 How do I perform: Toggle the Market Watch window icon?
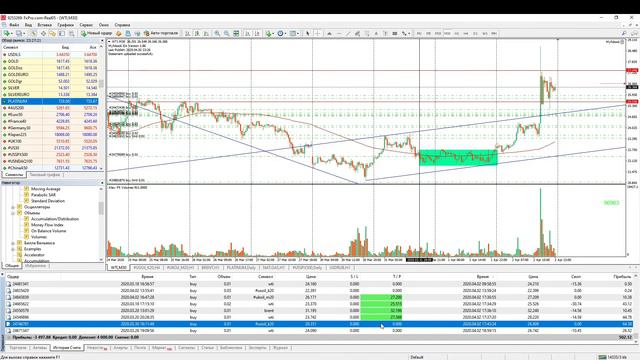[33, 33]
